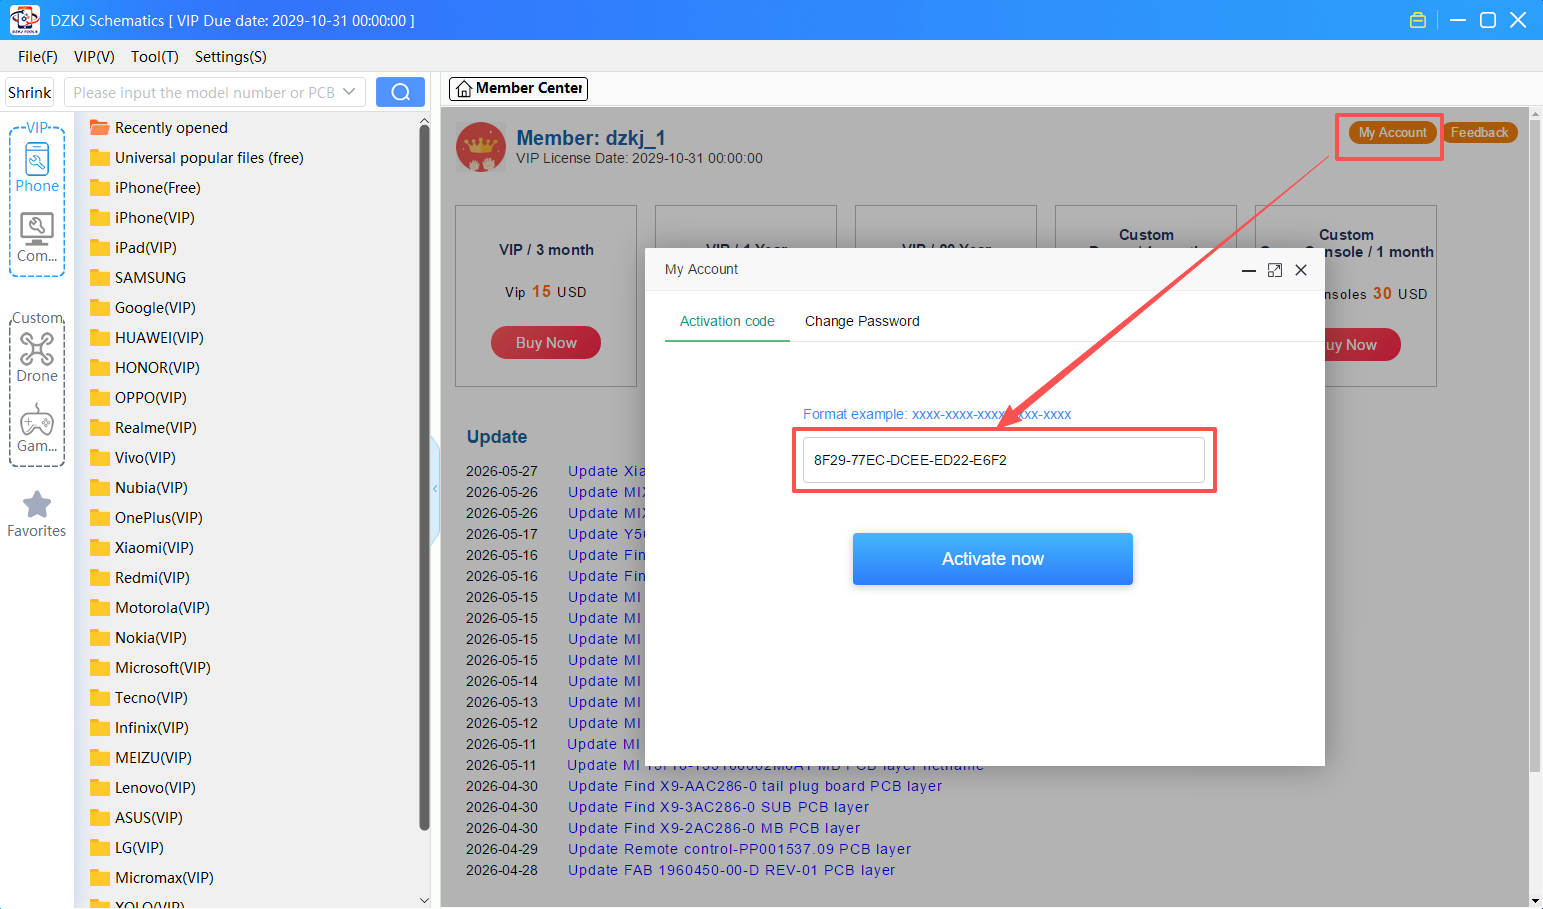Open the Lenovo(VIP) folder
Image resolution: width=1543 pixels, height=909 pixels.
click(143, 788)
